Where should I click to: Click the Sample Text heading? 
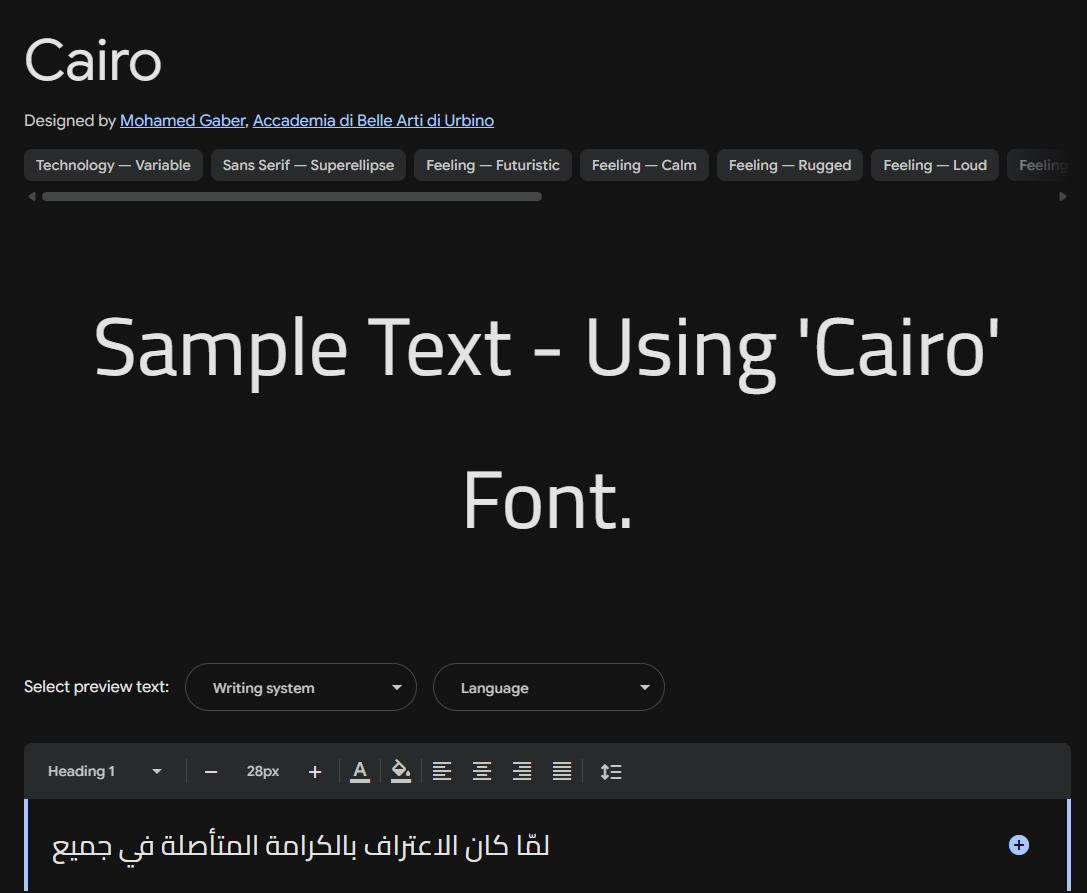point(547,423)
